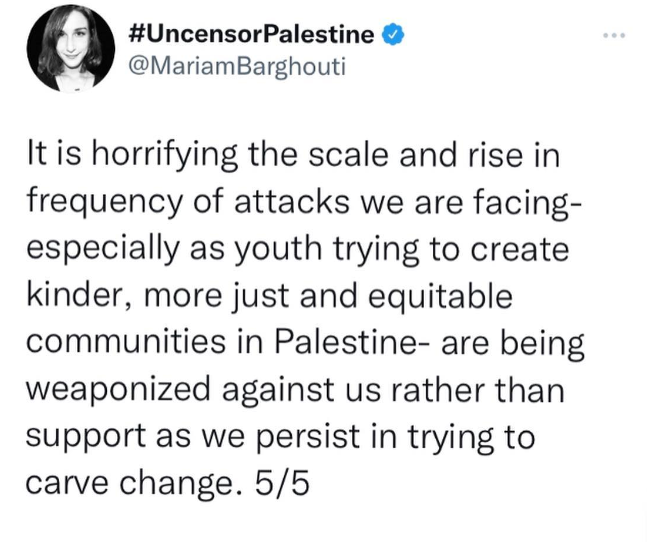Viewport: 647px width, 542px height.
Task: Click the word communities in tweet body
Action: coord(126,342)
